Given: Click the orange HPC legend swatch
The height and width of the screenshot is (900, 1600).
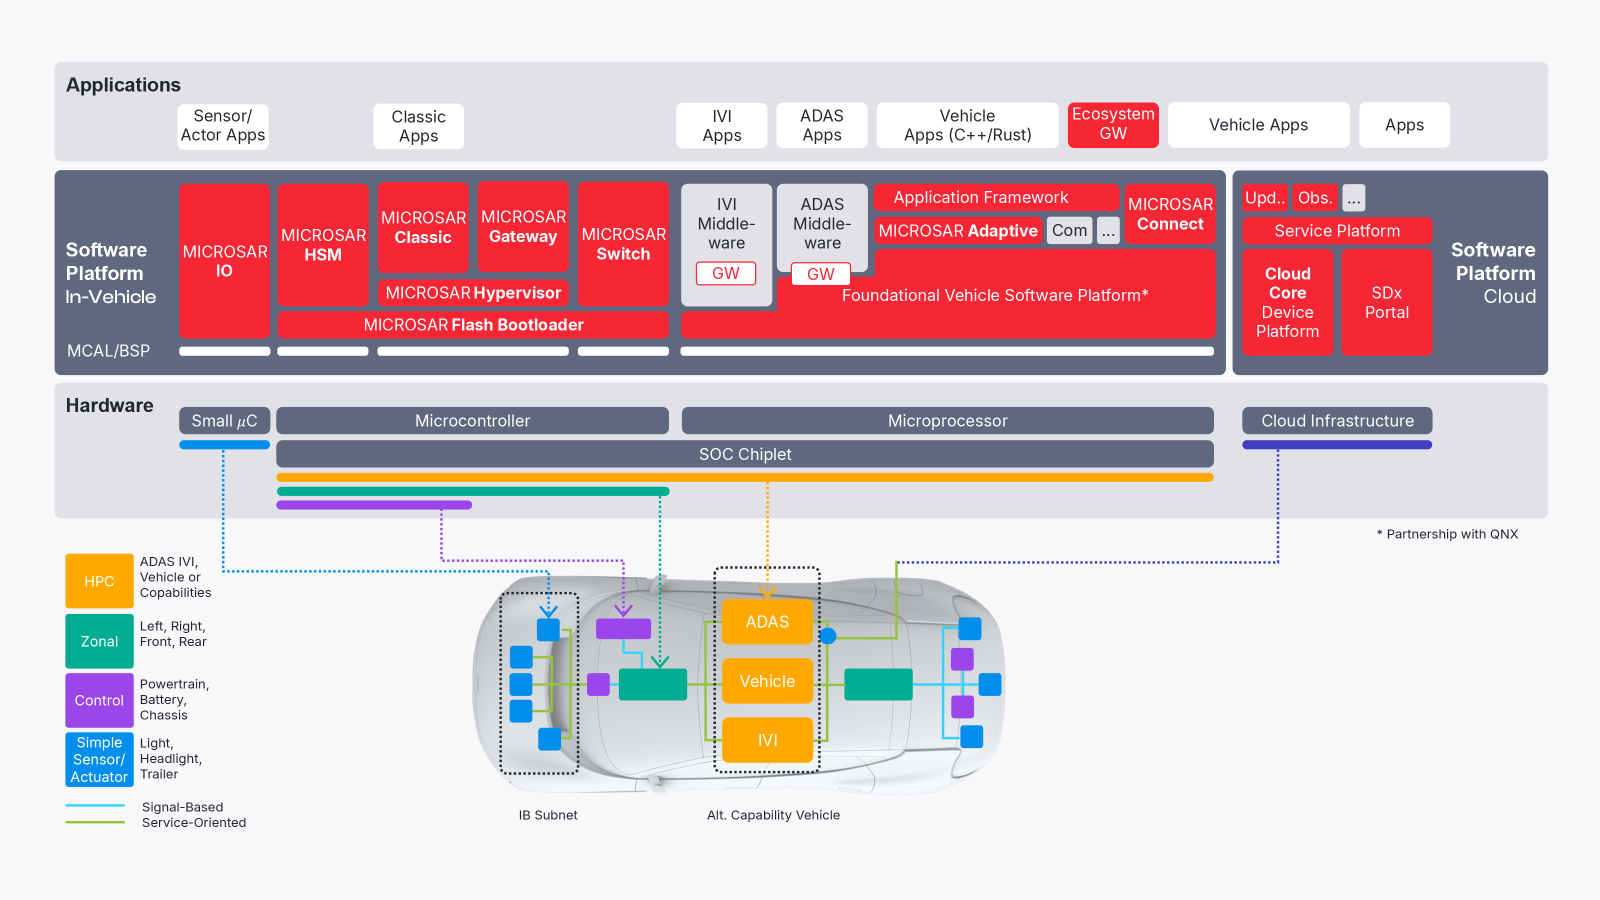Looking at the screenshot, I should point(99,581).
